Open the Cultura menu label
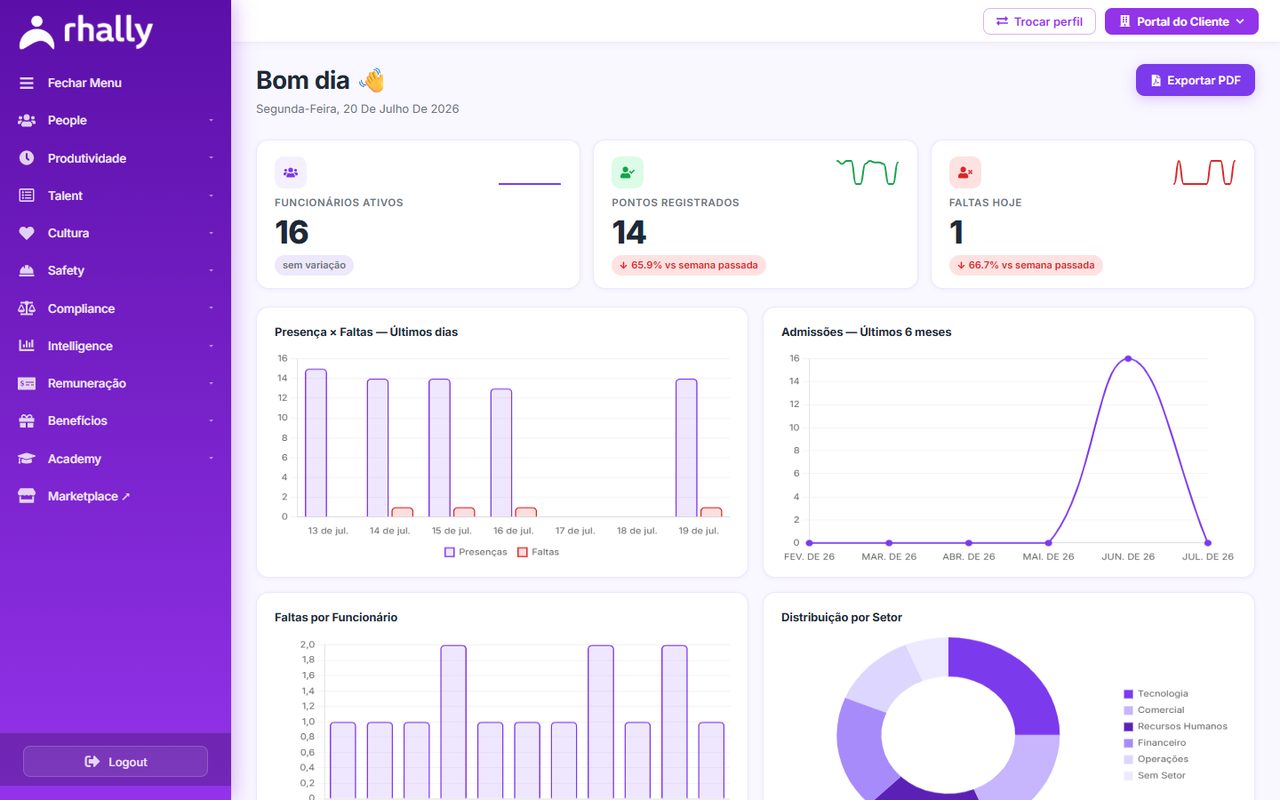This screenshot has height=800, width=1280. click(68, 233)
